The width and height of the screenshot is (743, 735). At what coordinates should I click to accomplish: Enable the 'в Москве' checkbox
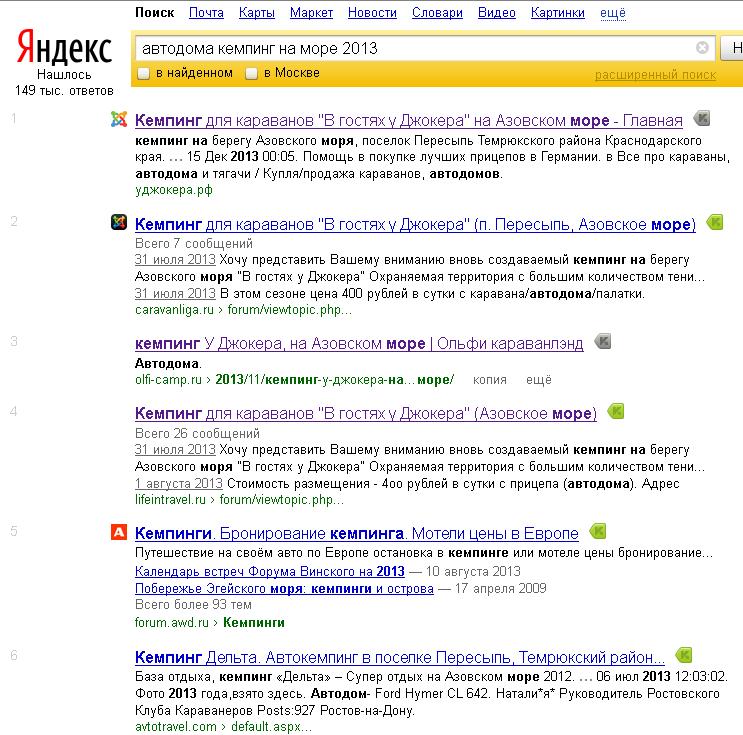(x=251, y=73)
